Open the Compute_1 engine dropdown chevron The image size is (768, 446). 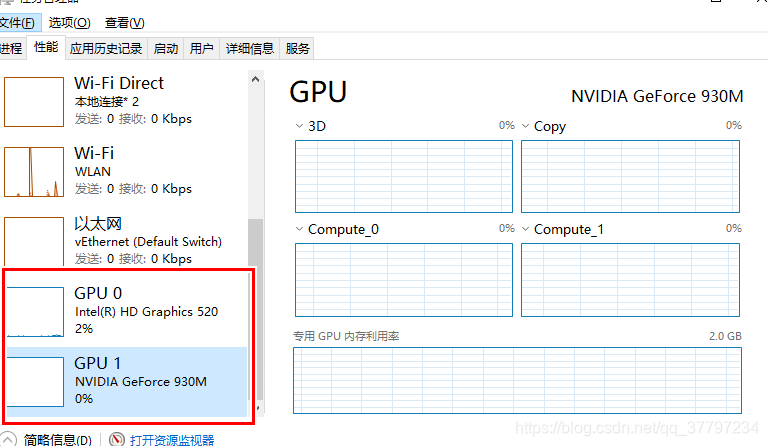click(x=526, y=229)
